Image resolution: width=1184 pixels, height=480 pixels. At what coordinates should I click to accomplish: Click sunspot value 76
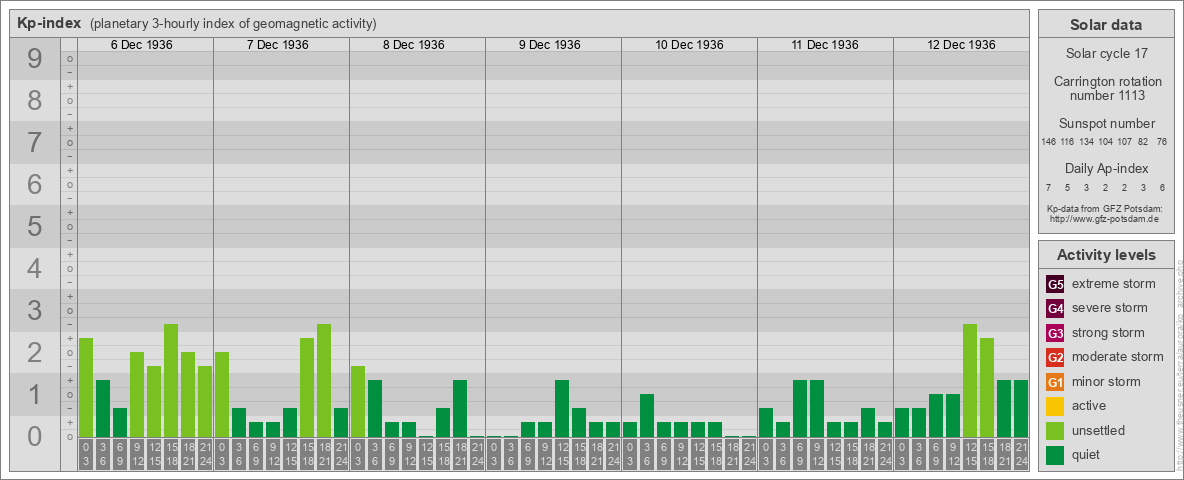pos(1162,142)
